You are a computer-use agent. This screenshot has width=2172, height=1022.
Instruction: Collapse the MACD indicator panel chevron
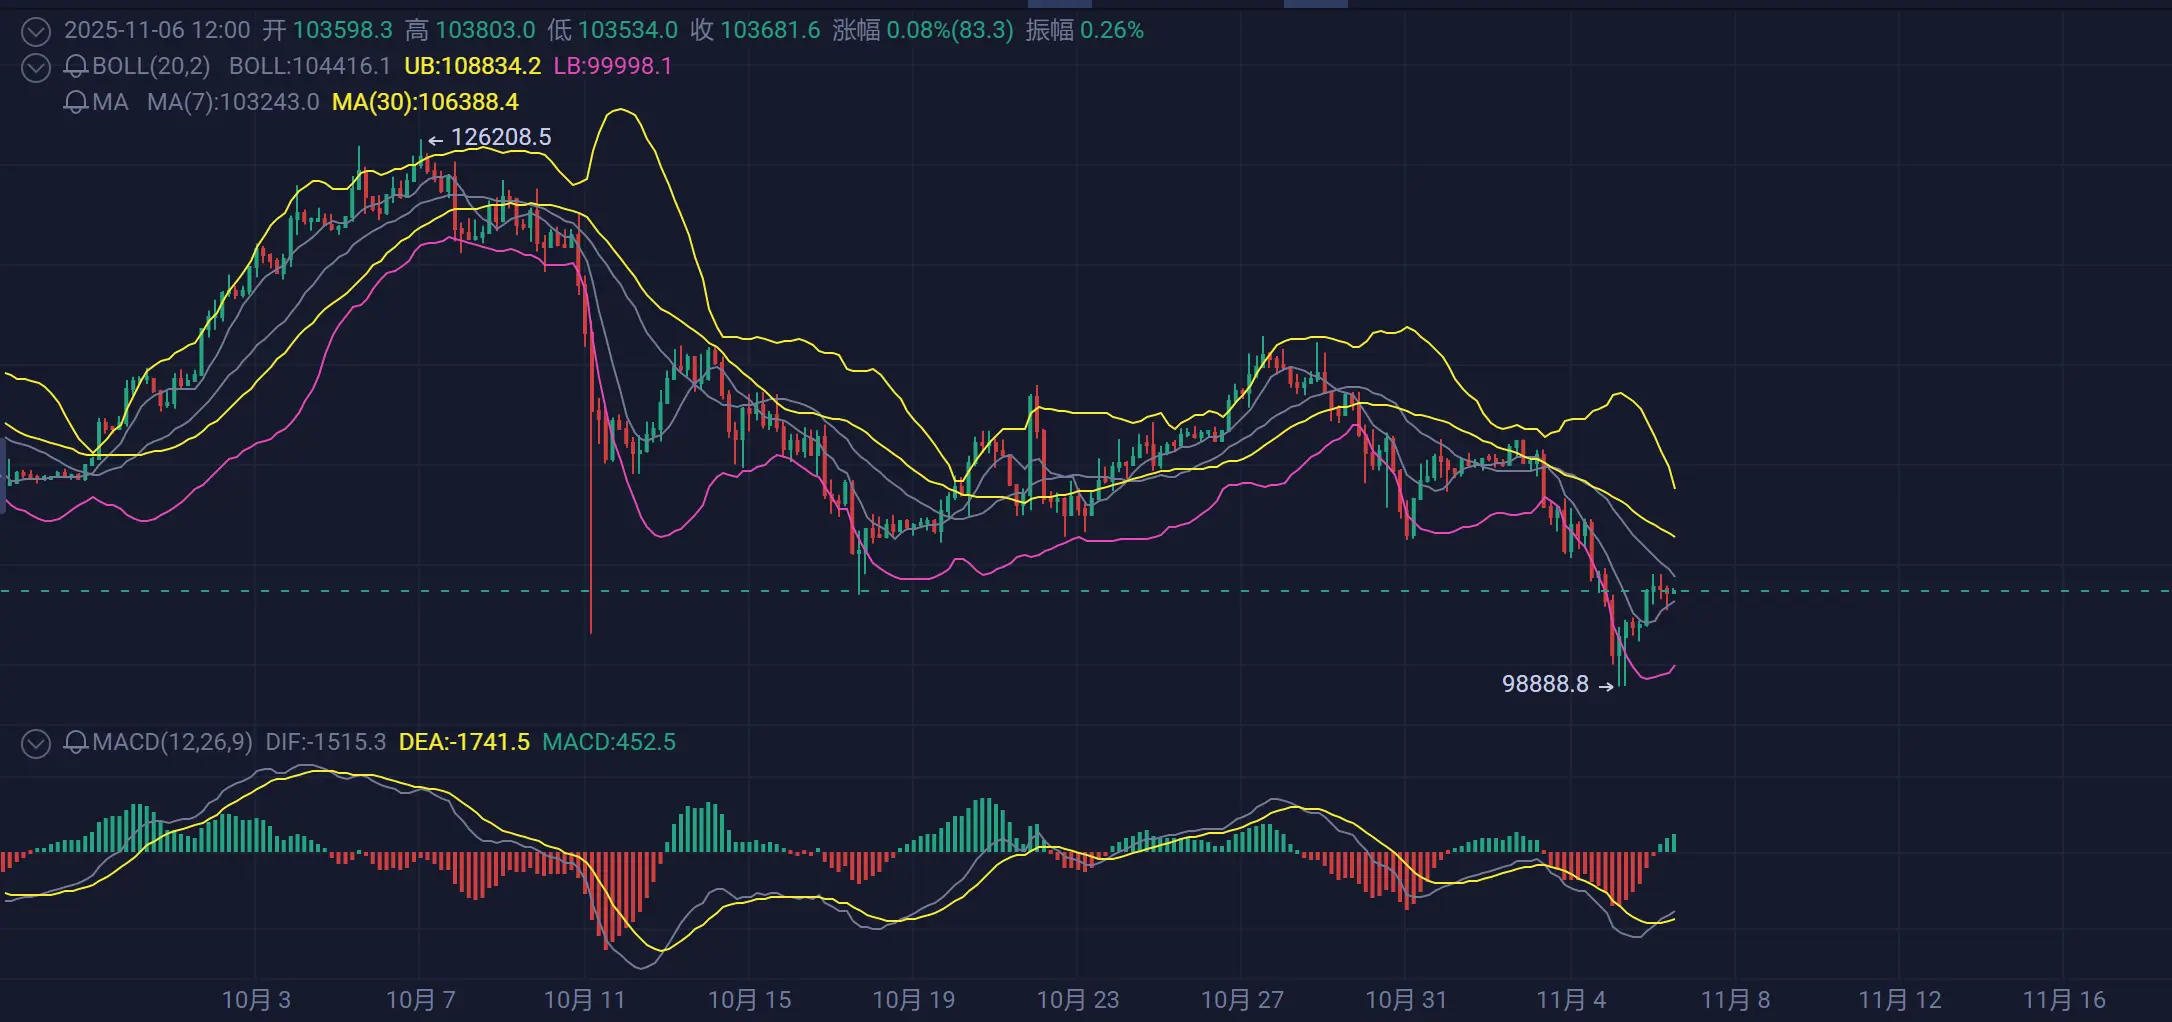[x=36, y=743]
